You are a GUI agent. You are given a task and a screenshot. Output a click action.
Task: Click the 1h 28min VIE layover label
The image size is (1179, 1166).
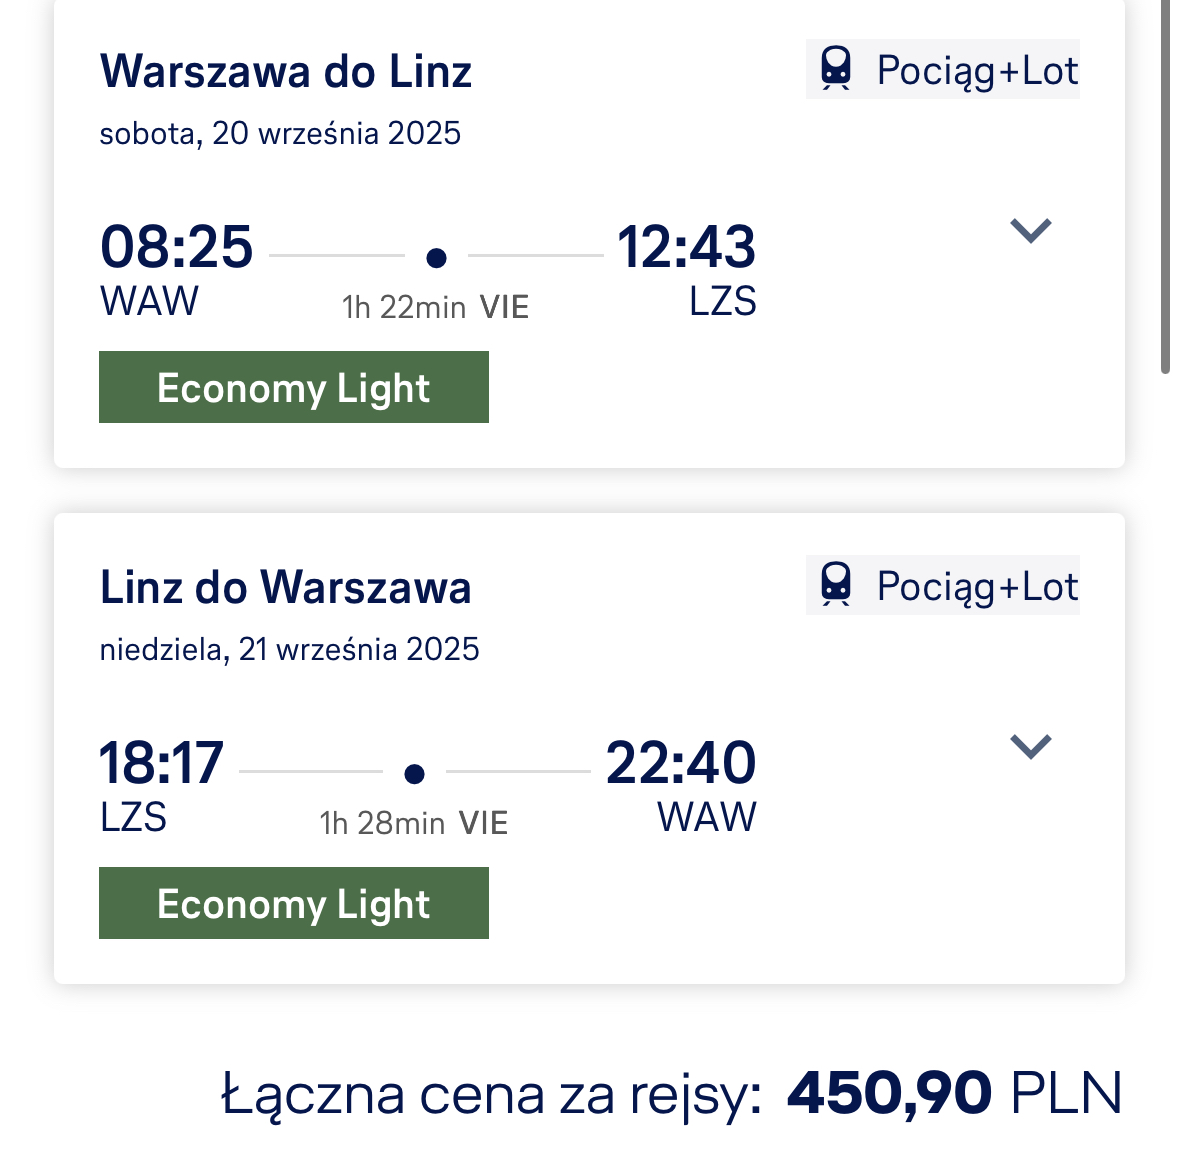click(x=414, y=823)
